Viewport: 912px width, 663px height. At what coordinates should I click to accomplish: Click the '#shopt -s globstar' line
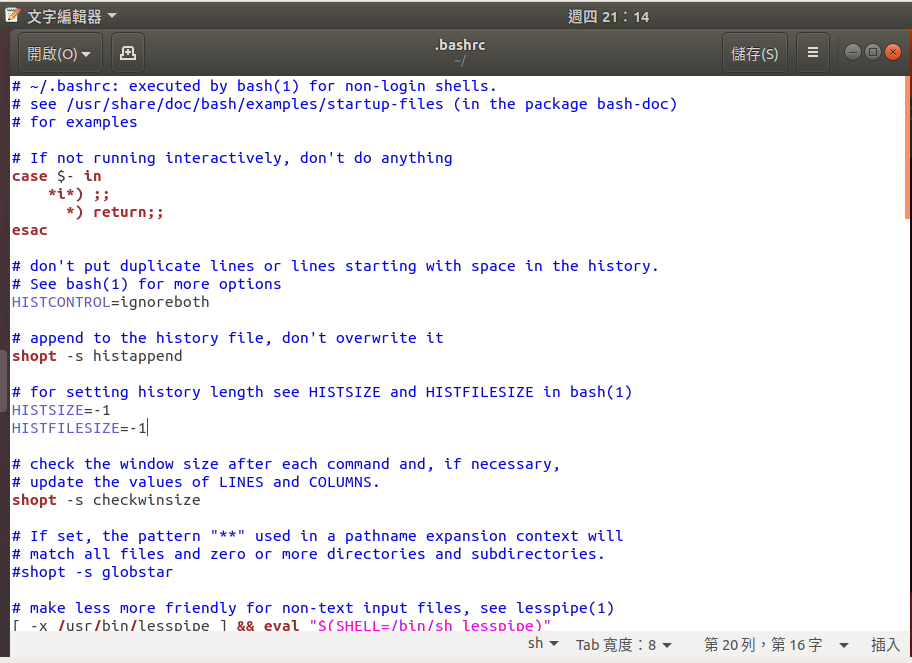(x=92, y=572)
